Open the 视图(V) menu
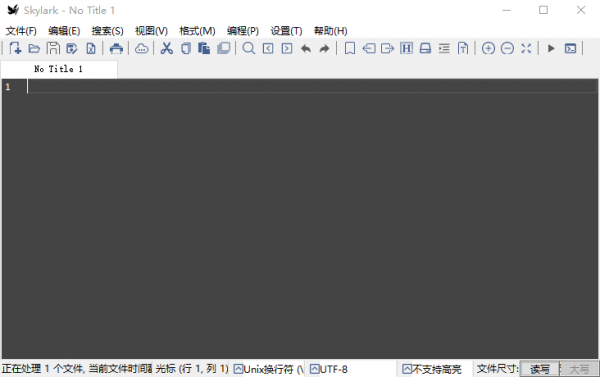 151,31
